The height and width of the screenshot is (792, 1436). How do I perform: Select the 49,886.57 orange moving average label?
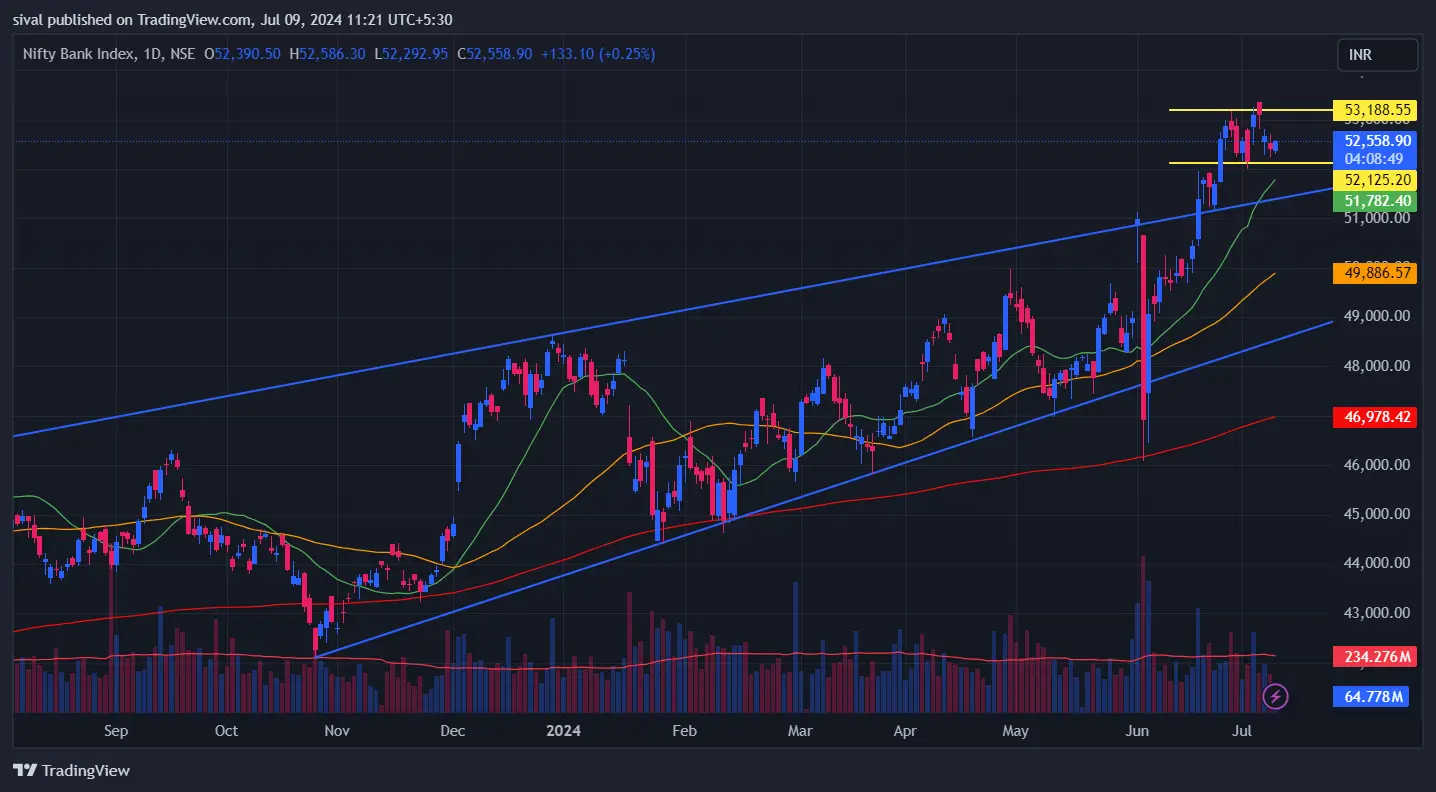point(1377,272)
